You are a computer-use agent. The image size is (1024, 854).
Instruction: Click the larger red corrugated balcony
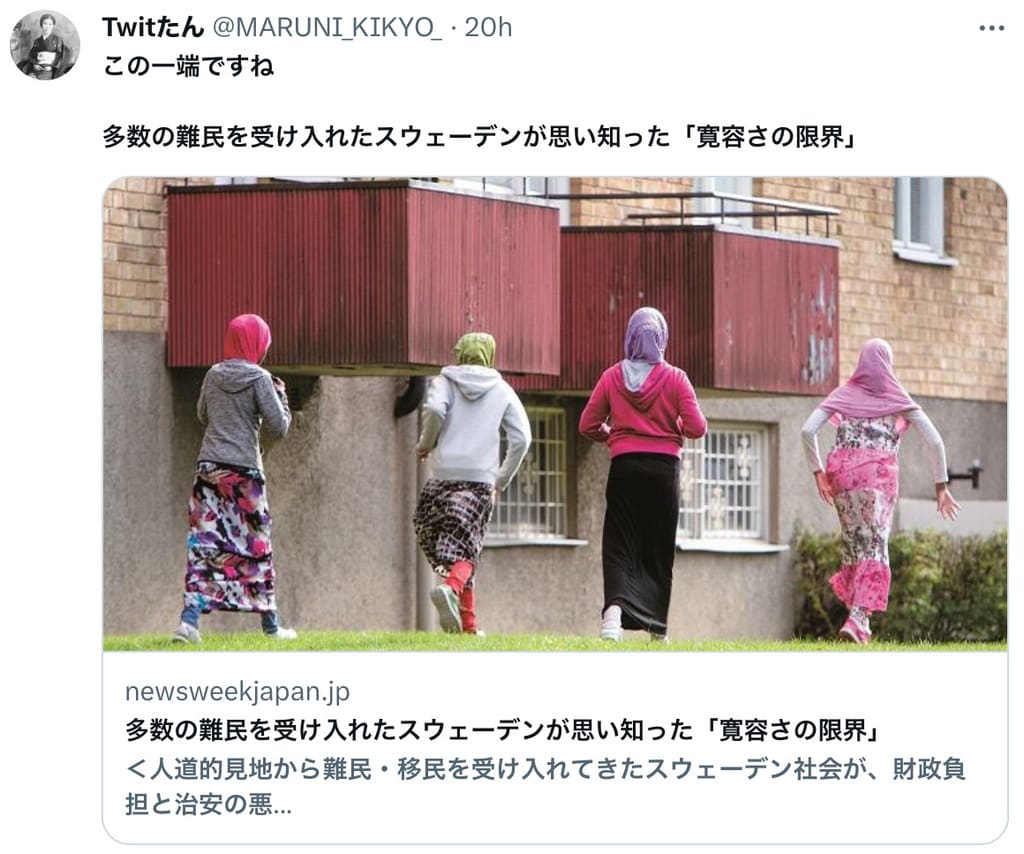pyautogui.click(x=363, y=277)
